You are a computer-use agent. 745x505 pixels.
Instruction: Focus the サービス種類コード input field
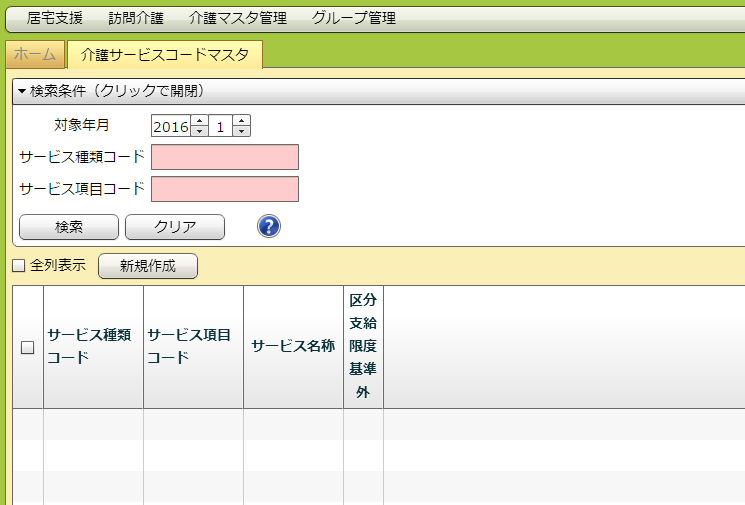[225, 157]
